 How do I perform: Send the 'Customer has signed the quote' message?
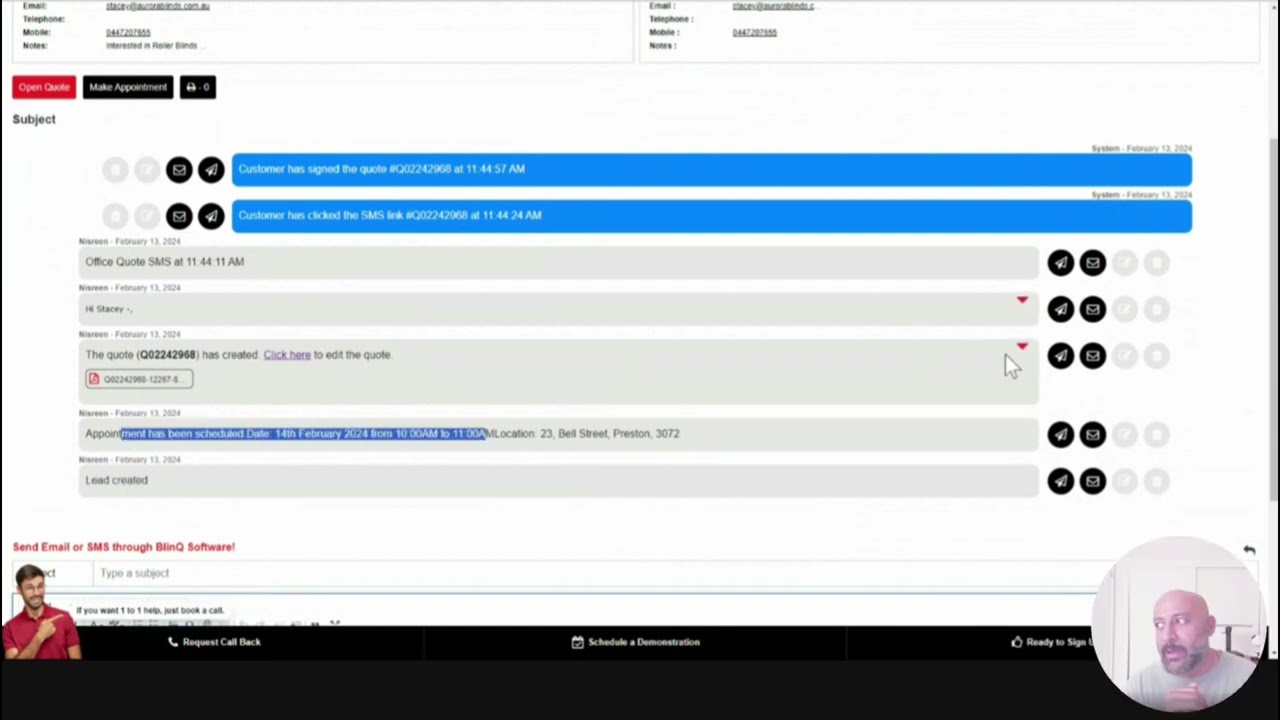[x=211, y=170]
